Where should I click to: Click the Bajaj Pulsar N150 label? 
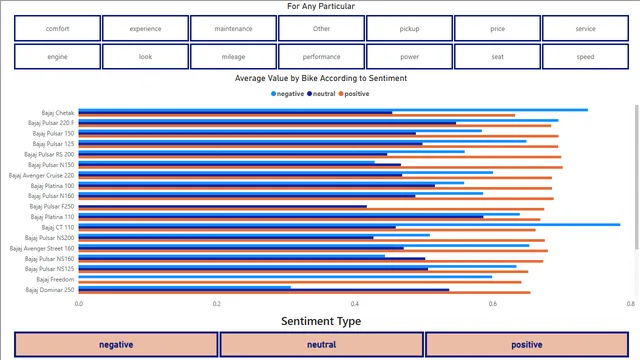tap(51, 165)
